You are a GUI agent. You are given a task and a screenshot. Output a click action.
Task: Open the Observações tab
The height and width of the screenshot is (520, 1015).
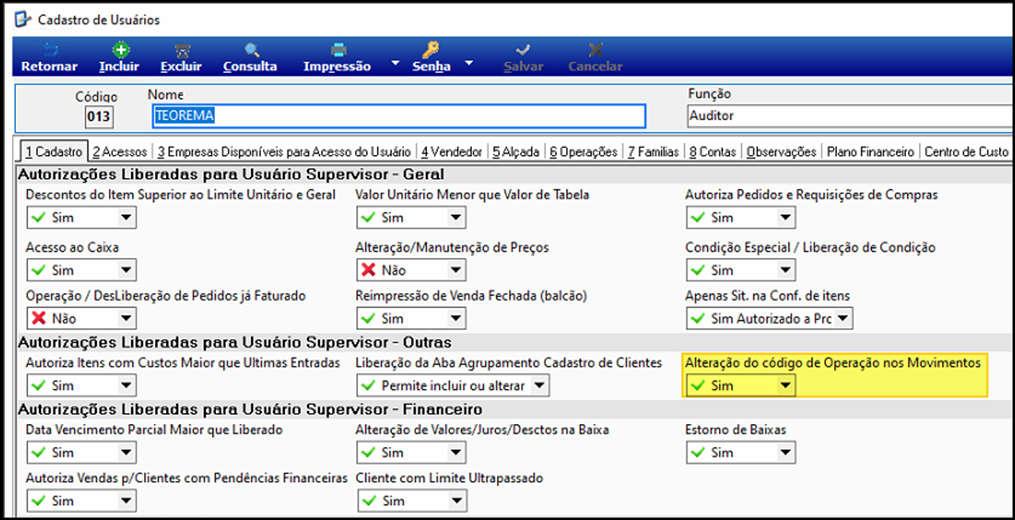coord(781,152)
